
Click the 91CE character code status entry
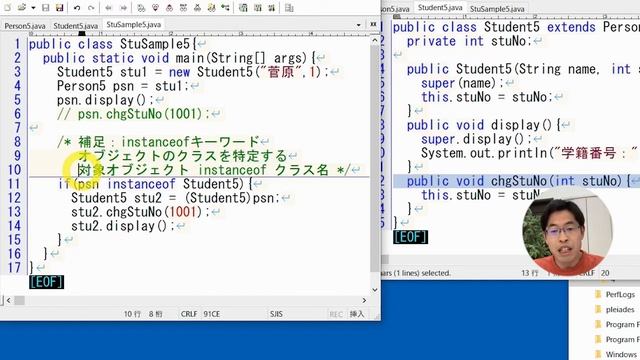tap(211, 314)
